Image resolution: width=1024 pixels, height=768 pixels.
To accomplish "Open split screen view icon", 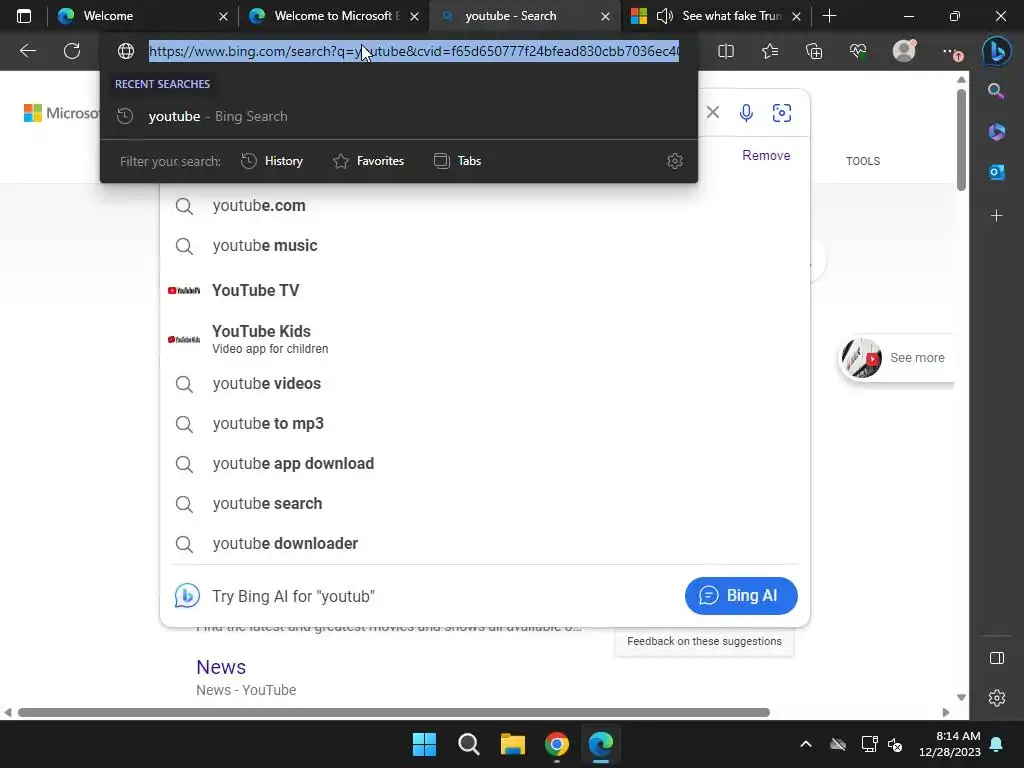I will [726, 51].
